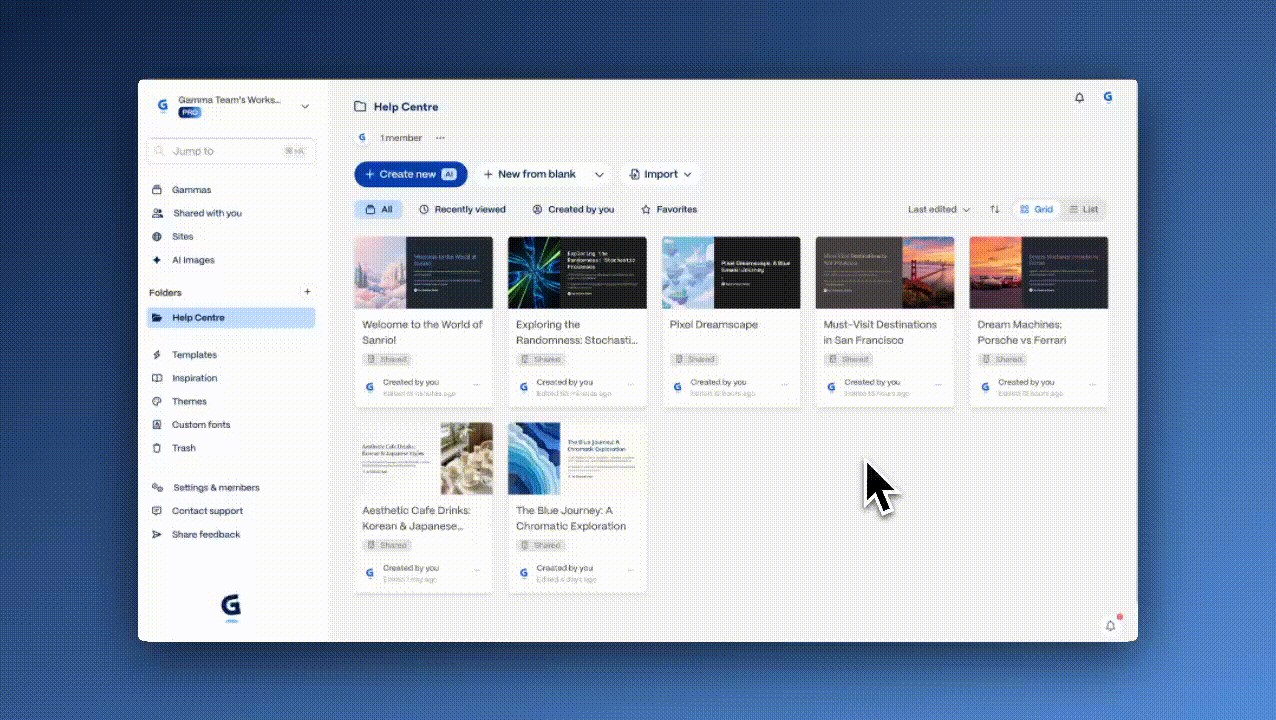Switch to List view
Screen dimensions: 1276x720
tap(1083, 210)
